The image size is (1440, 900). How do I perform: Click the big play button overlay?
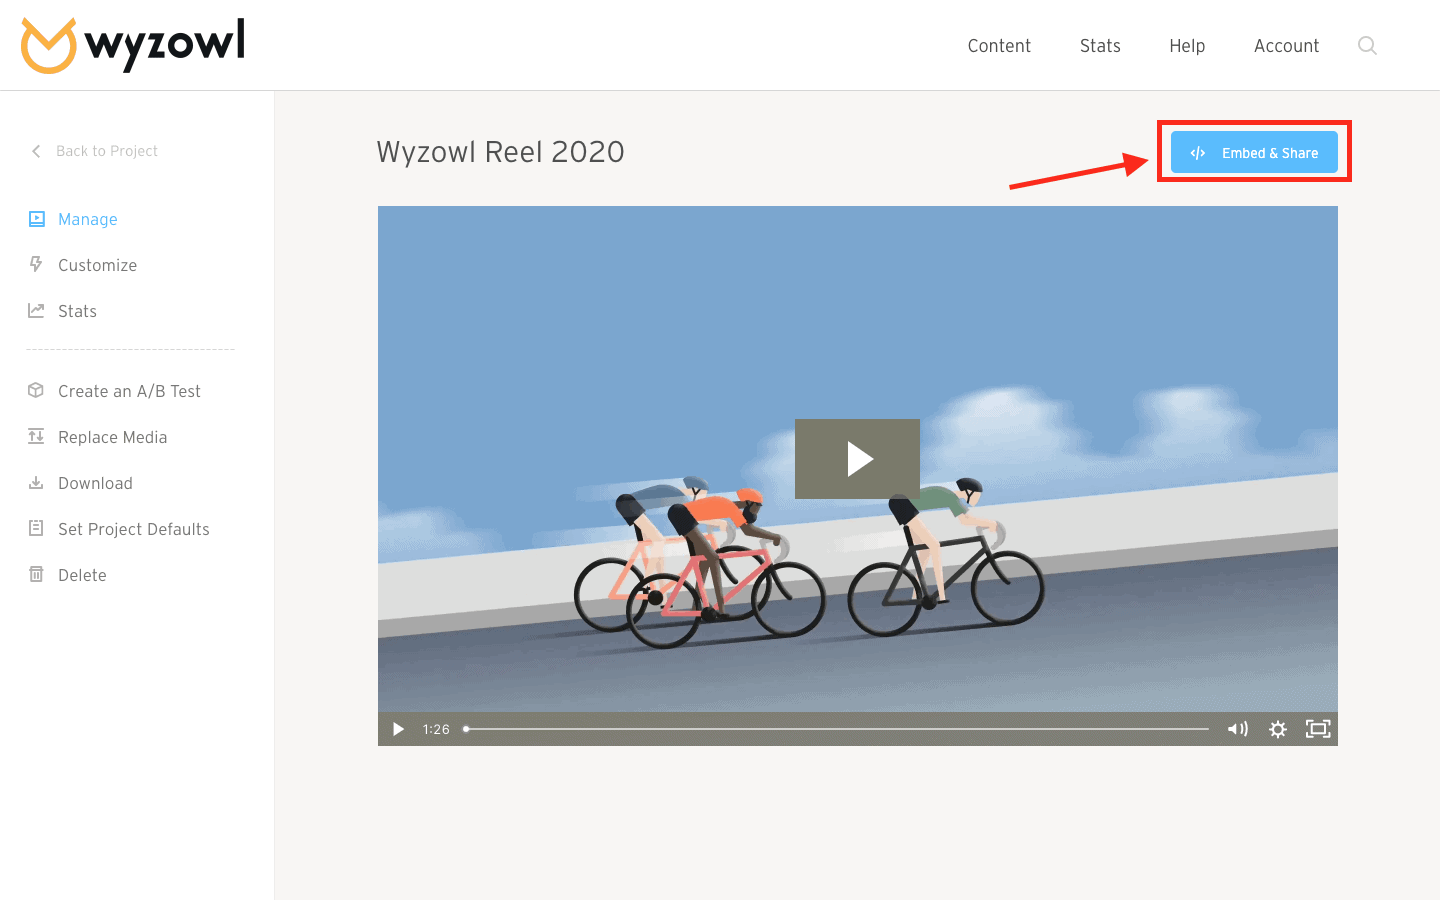[x=857, y=459]
